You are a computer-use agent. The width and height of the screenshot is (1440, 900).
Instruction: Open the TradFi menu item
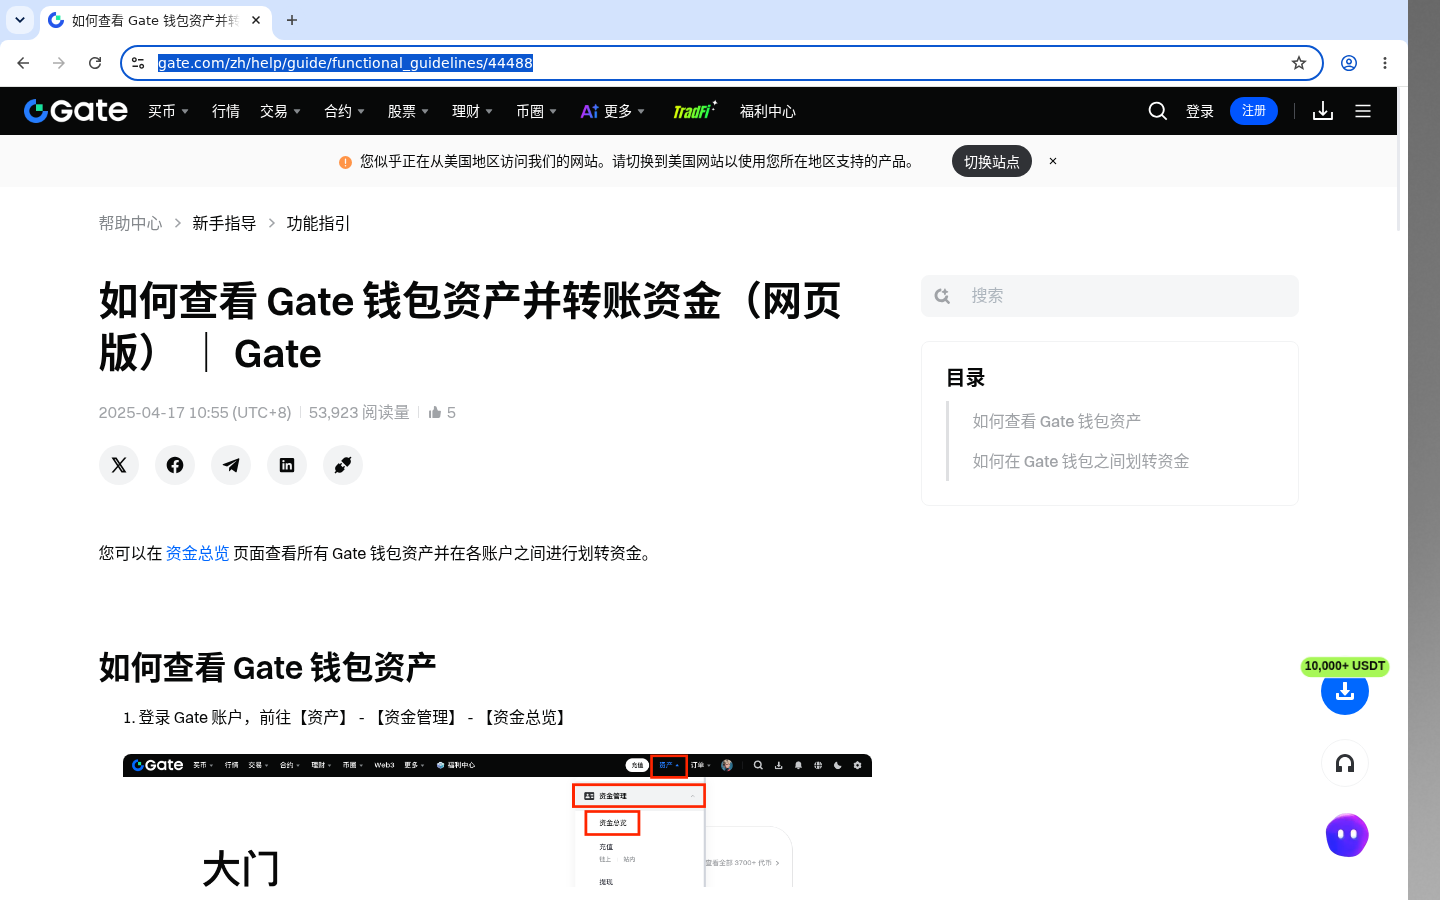click(694, 110)
